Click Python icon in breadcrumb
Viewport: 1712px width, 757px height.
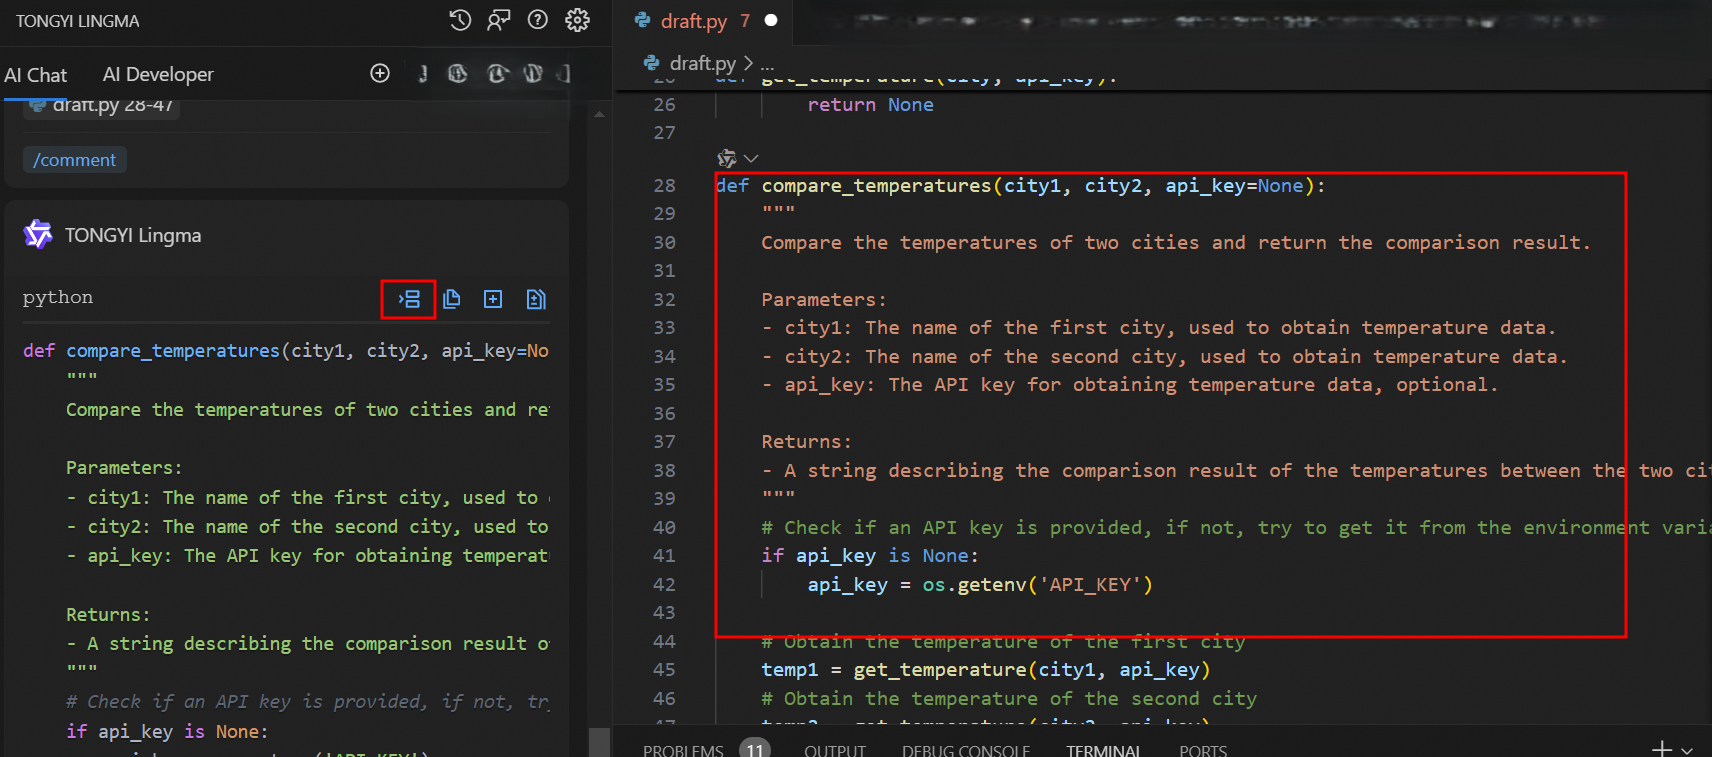click(652, 62)
